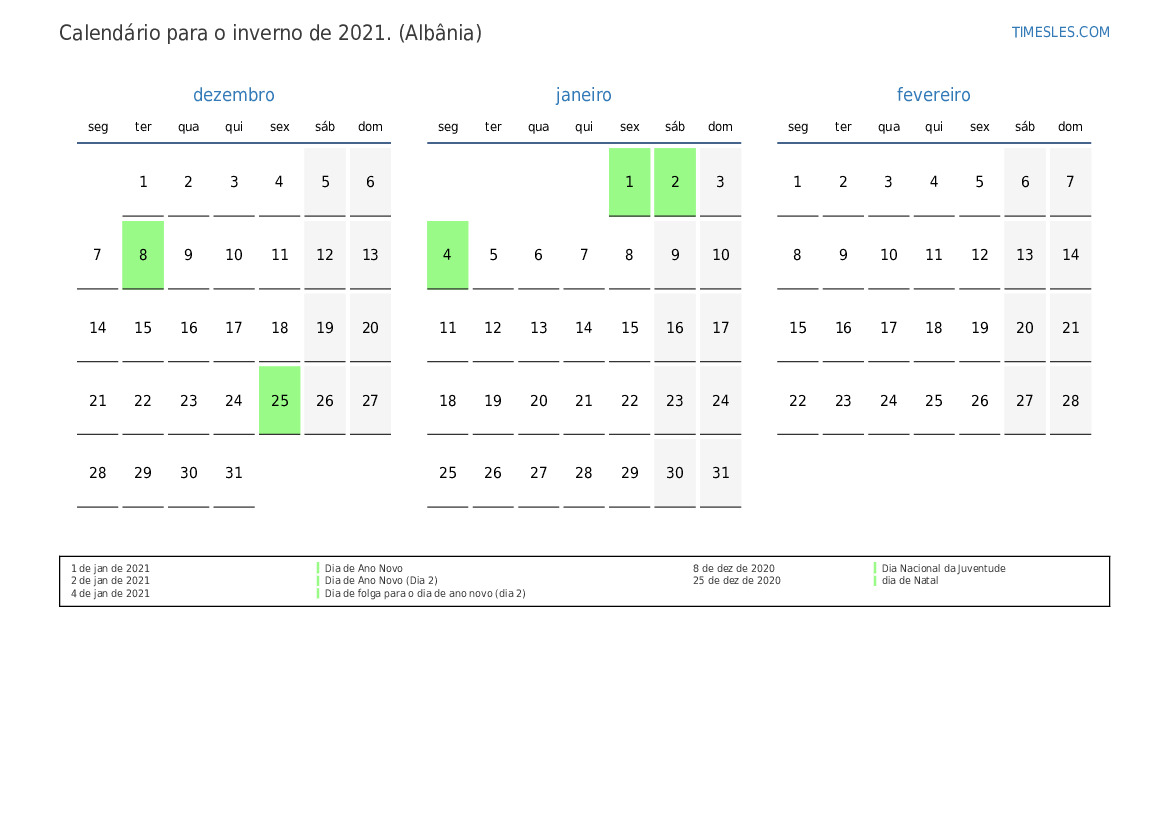Select highlighted January 4 cell
Viewport: 1169px width, 827px height.
[x=447, y=255]
